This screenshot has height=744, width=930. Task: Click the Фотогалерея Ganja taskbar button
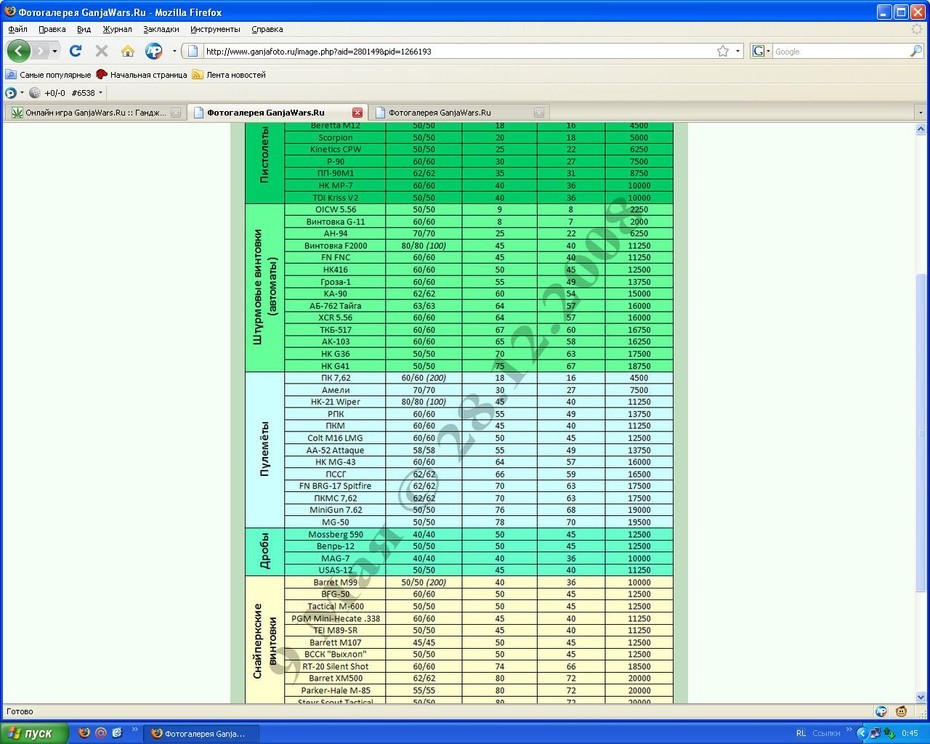(x=202, y=733)
